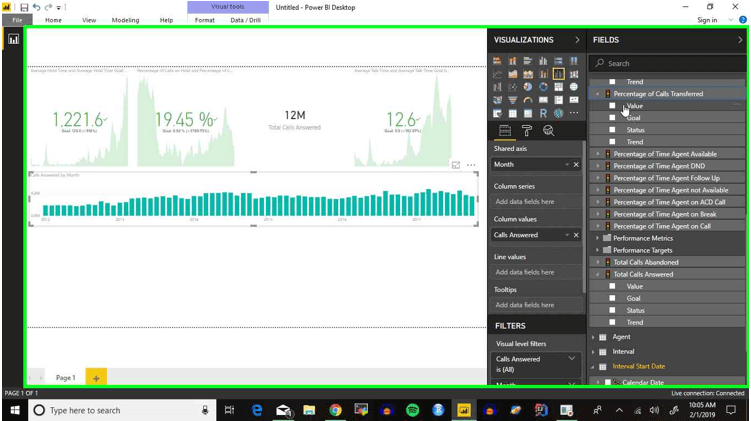Expand the Performance Targets folder
This screenshot has height=421, width=751.
click(x=598, y=250)
